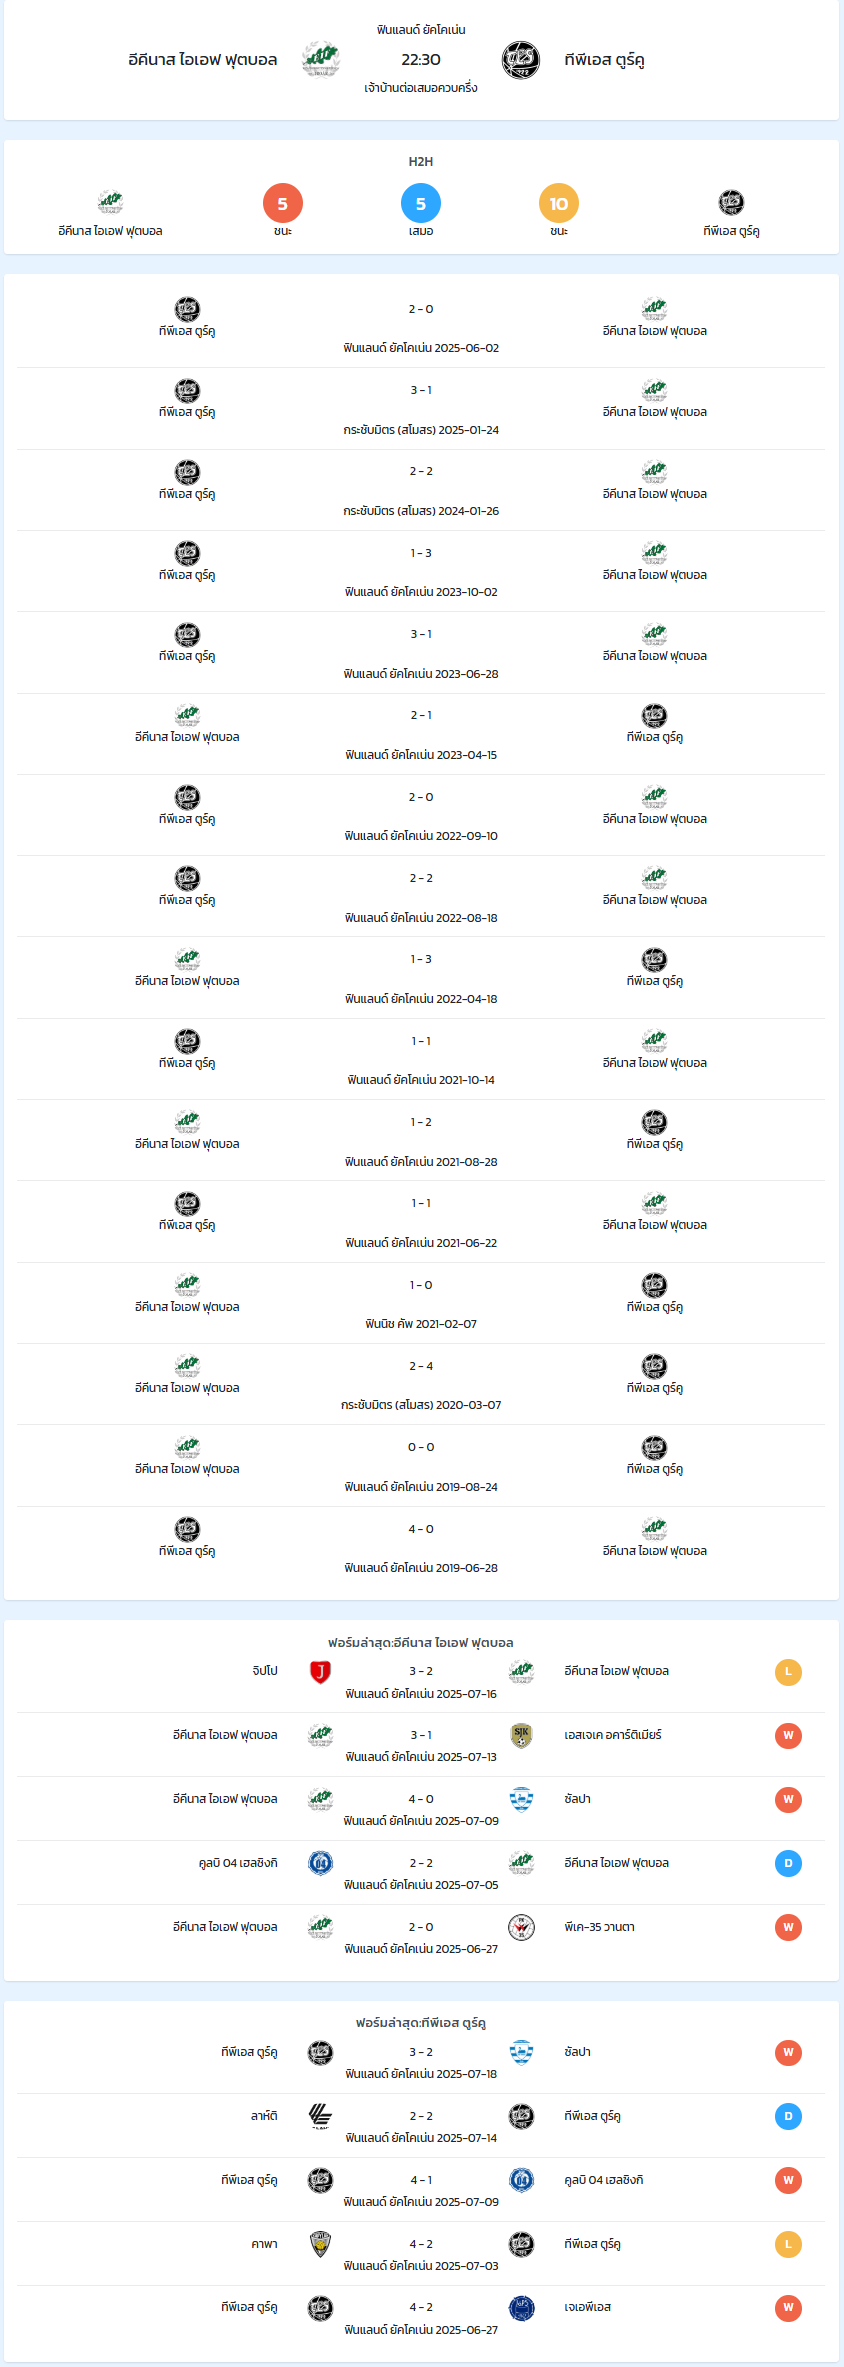This screenshot has width=844, height=2367.
Task: Click the W badge on the 2025-07-18 match
Action: (788, 2053)
